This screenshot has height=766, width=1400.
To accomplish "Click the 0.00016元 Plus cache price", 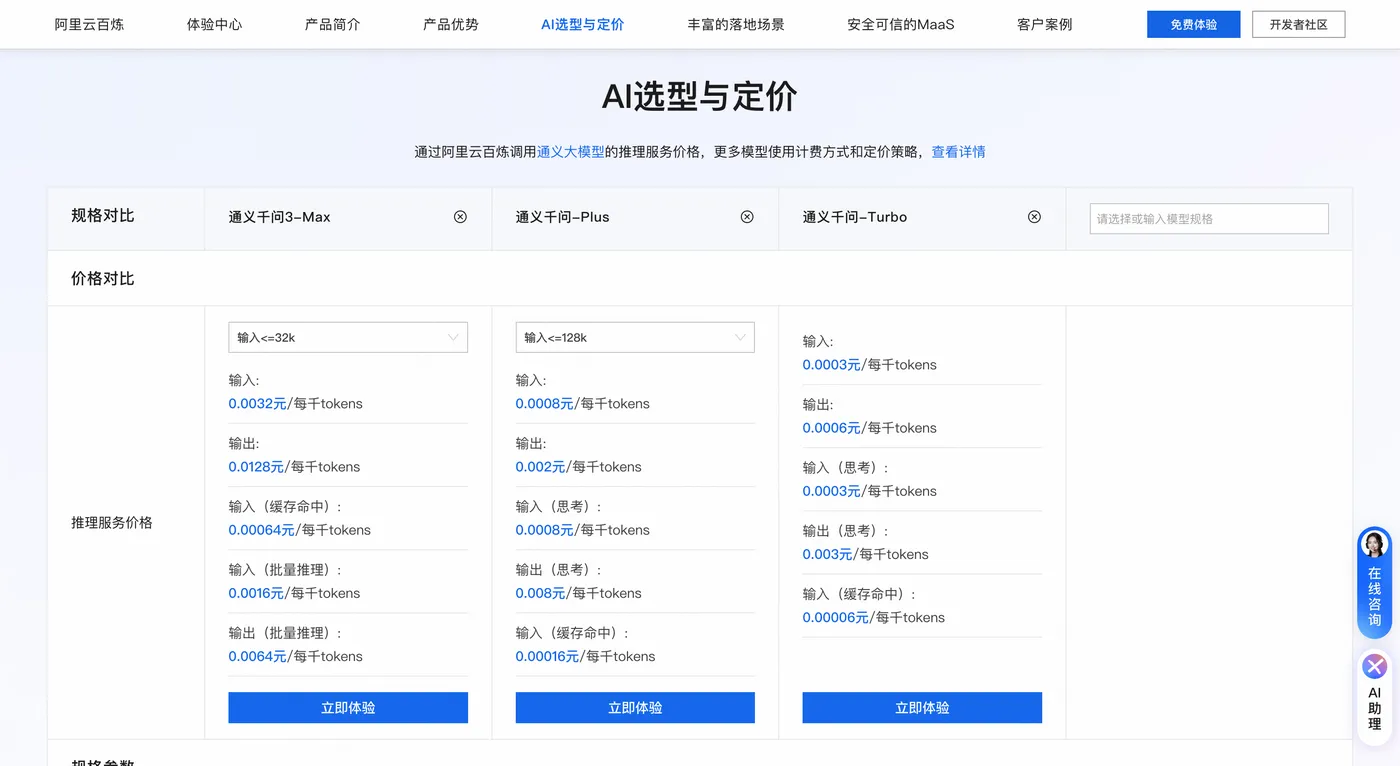I will pos(547,656).
